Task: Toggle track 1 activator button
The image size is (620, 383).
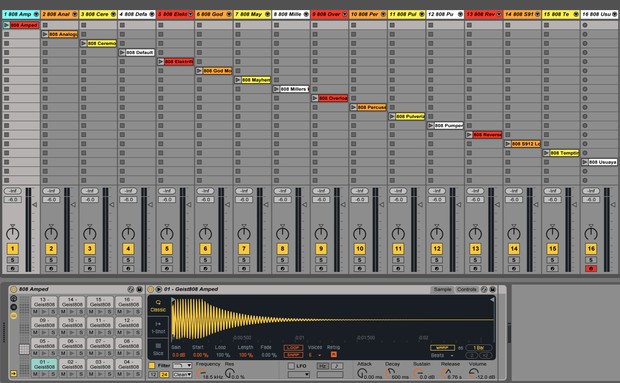Action: click(13, 249)
